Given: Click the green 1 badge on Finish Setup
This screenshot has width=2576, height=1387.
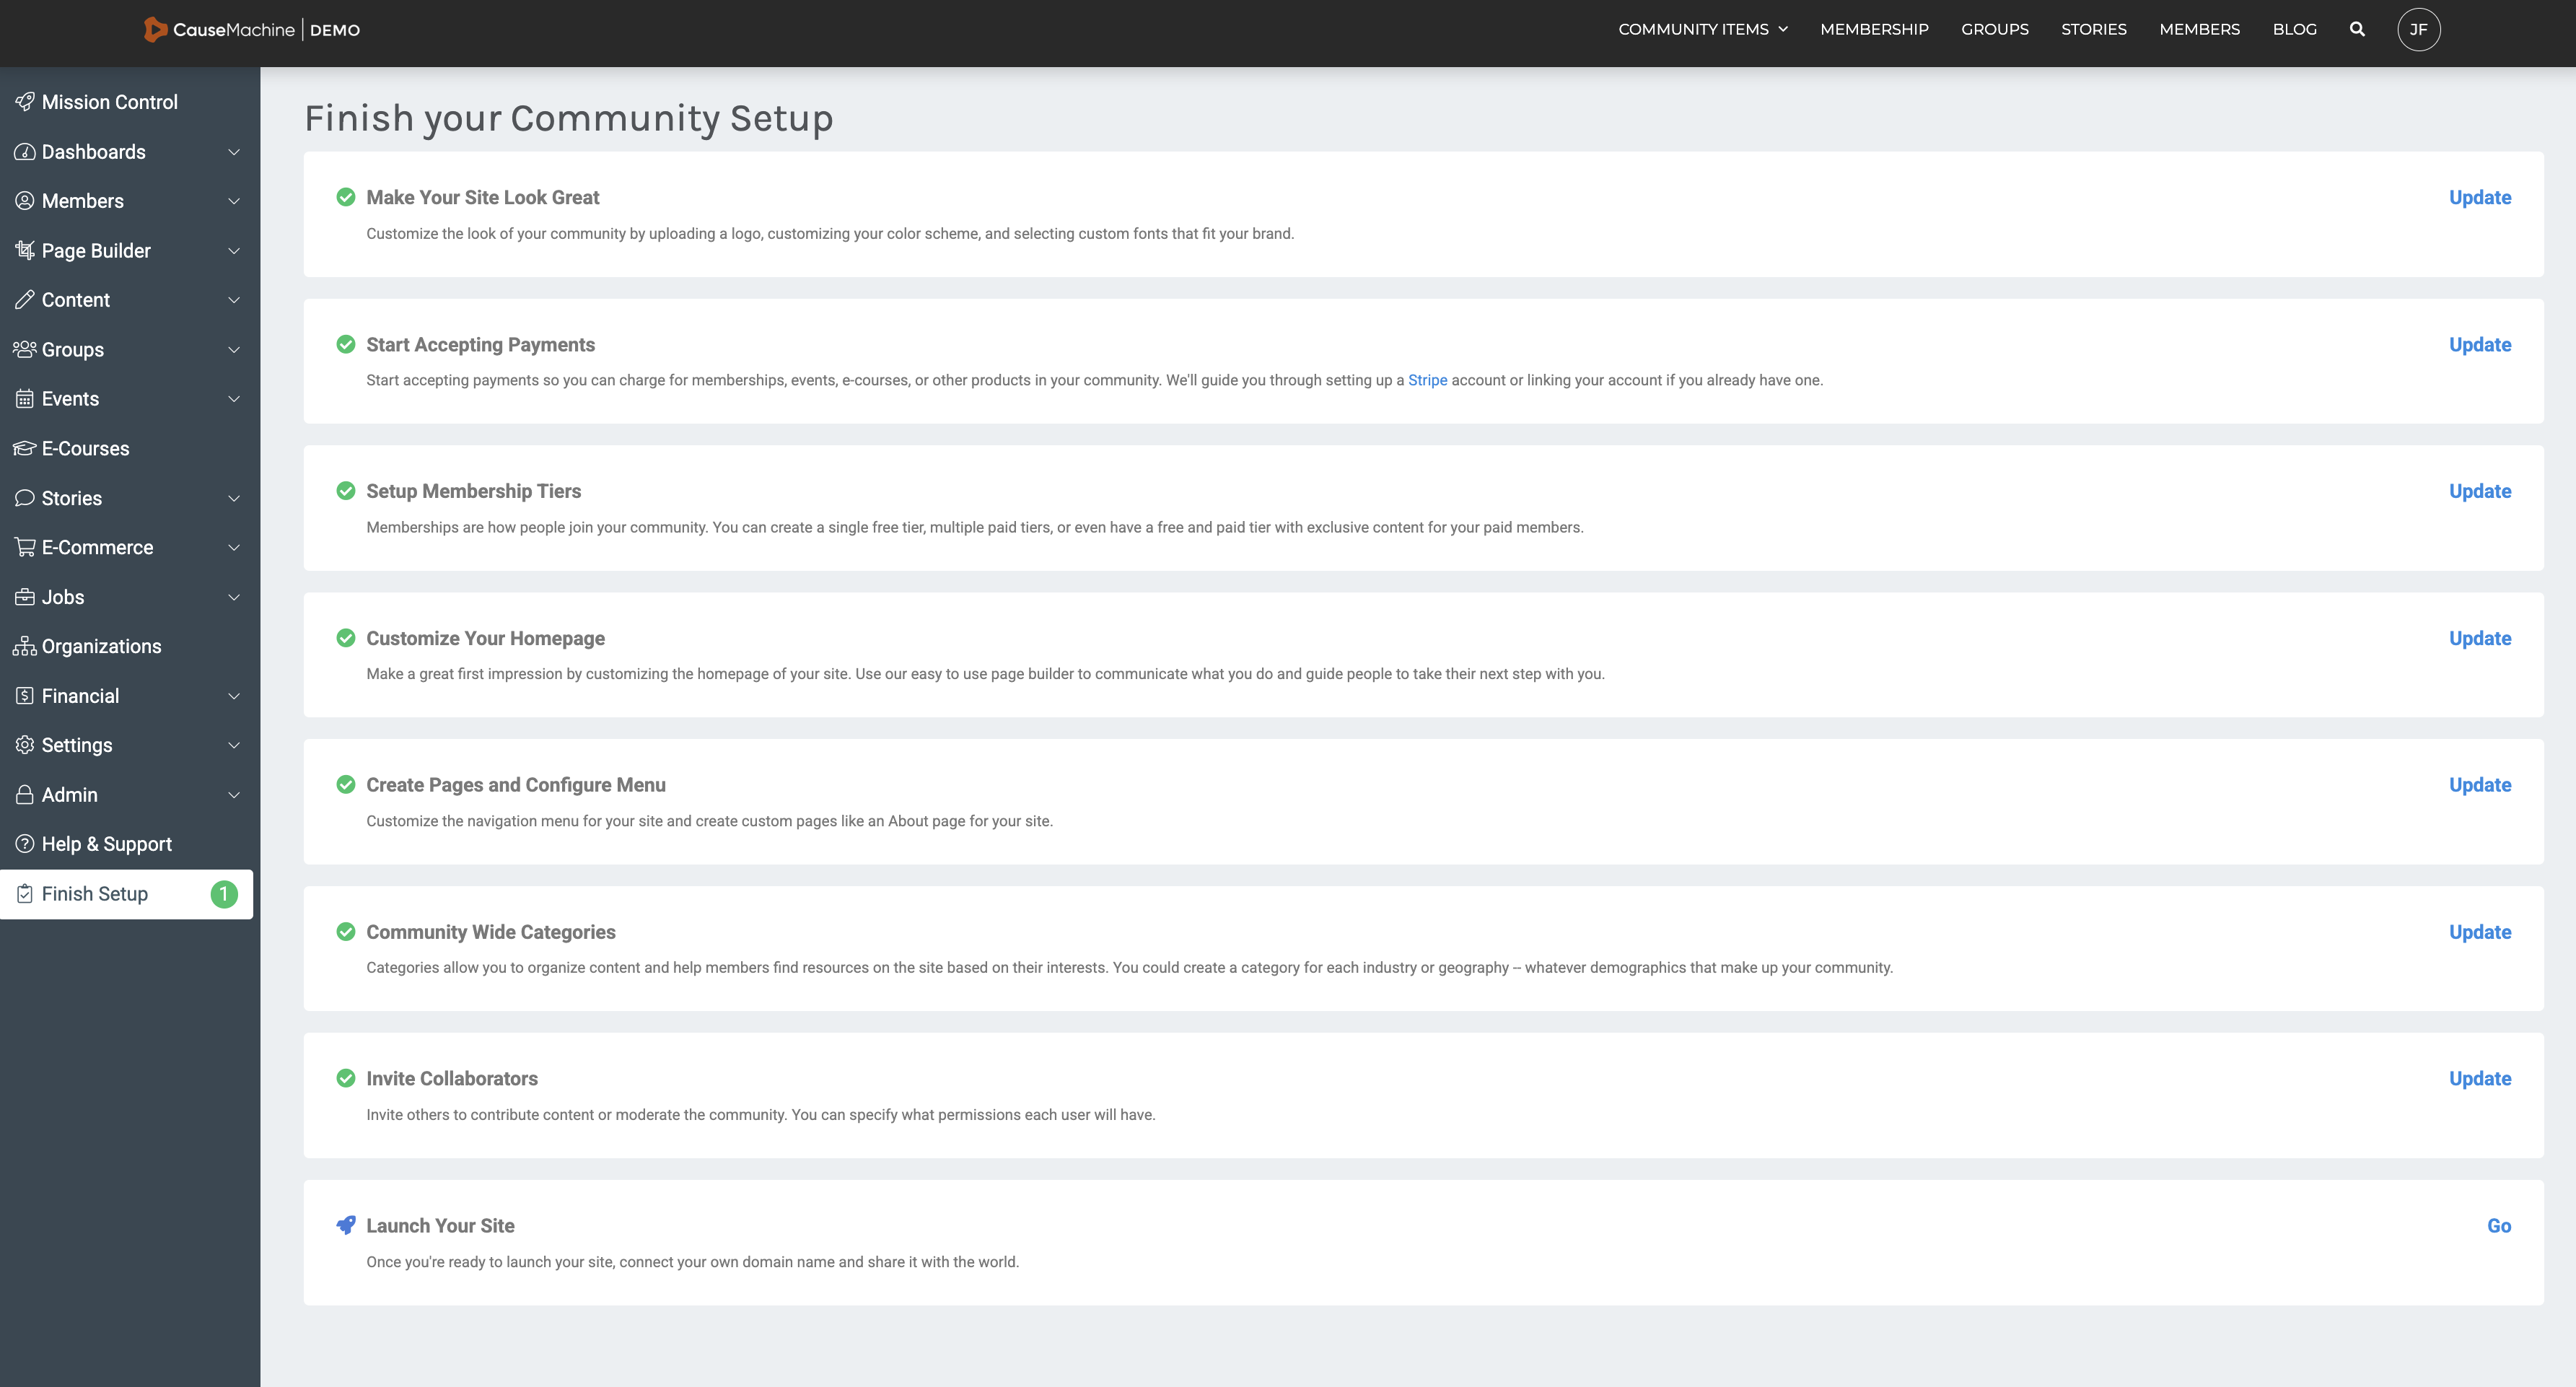Looking at the screenshot, I should click(x=224, y=894).
